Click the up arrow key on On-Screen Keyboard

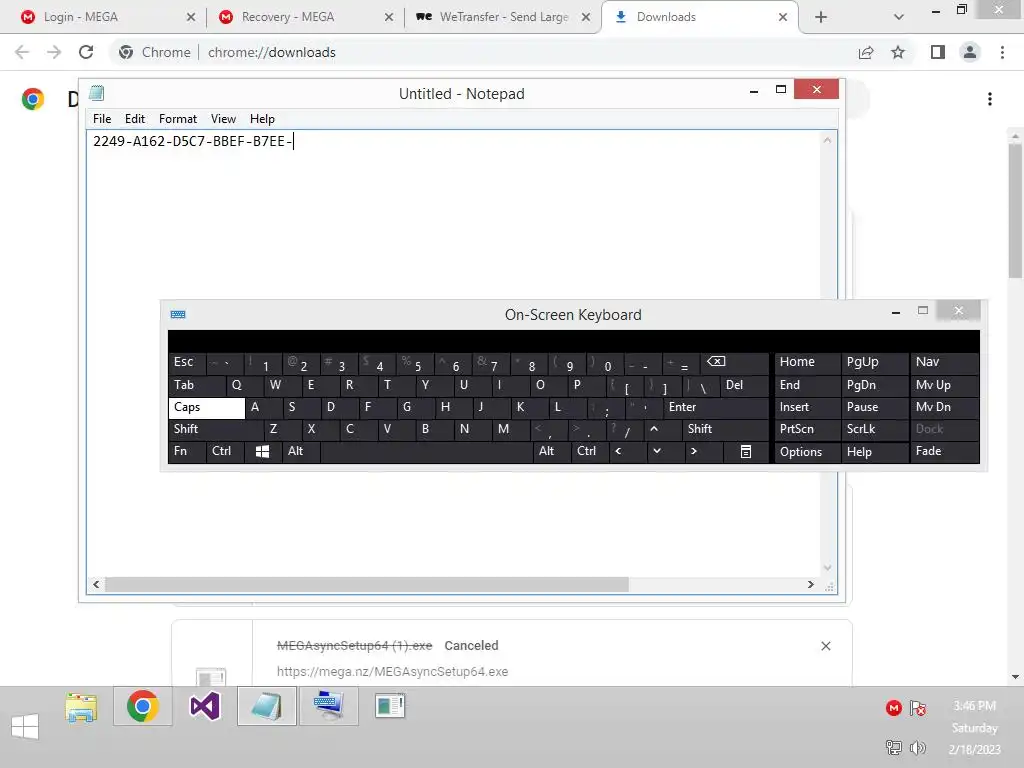661,429
